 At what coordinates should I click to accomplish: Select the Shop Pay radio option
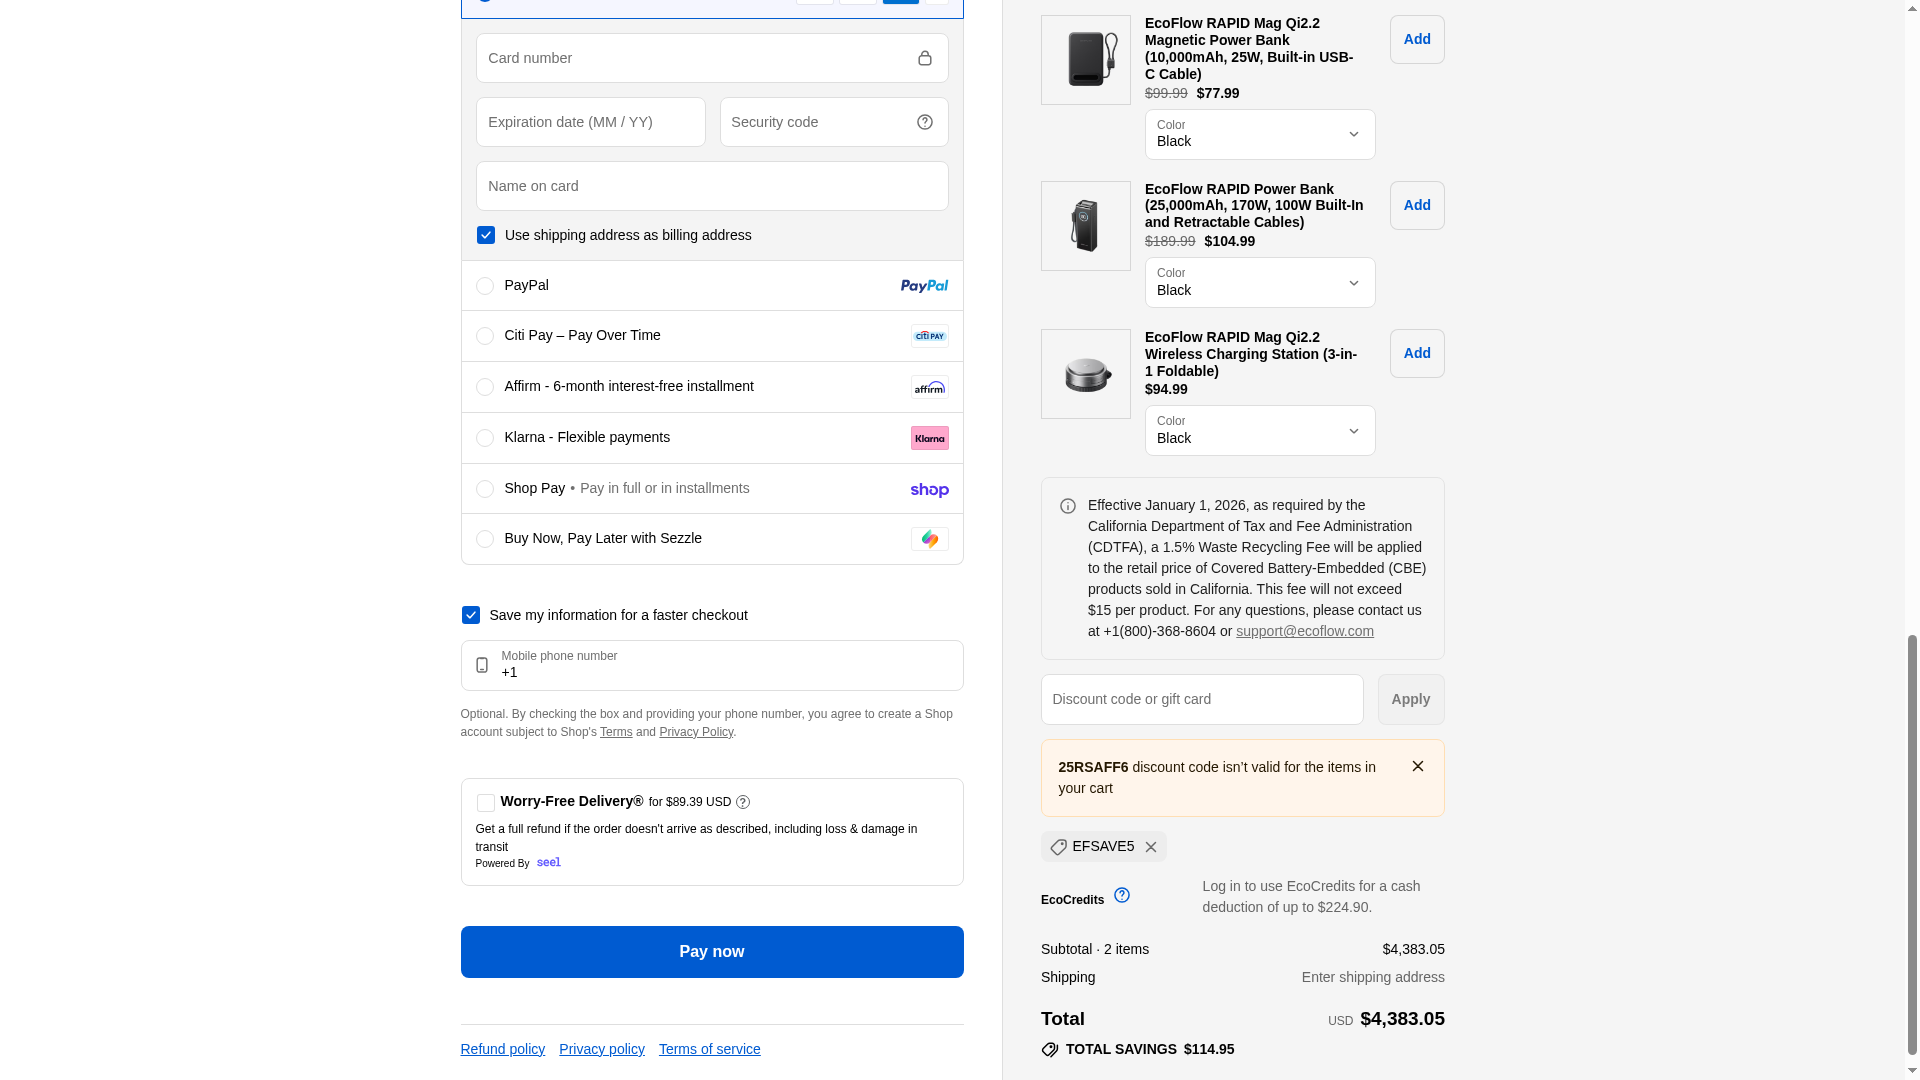pos(485,489)
